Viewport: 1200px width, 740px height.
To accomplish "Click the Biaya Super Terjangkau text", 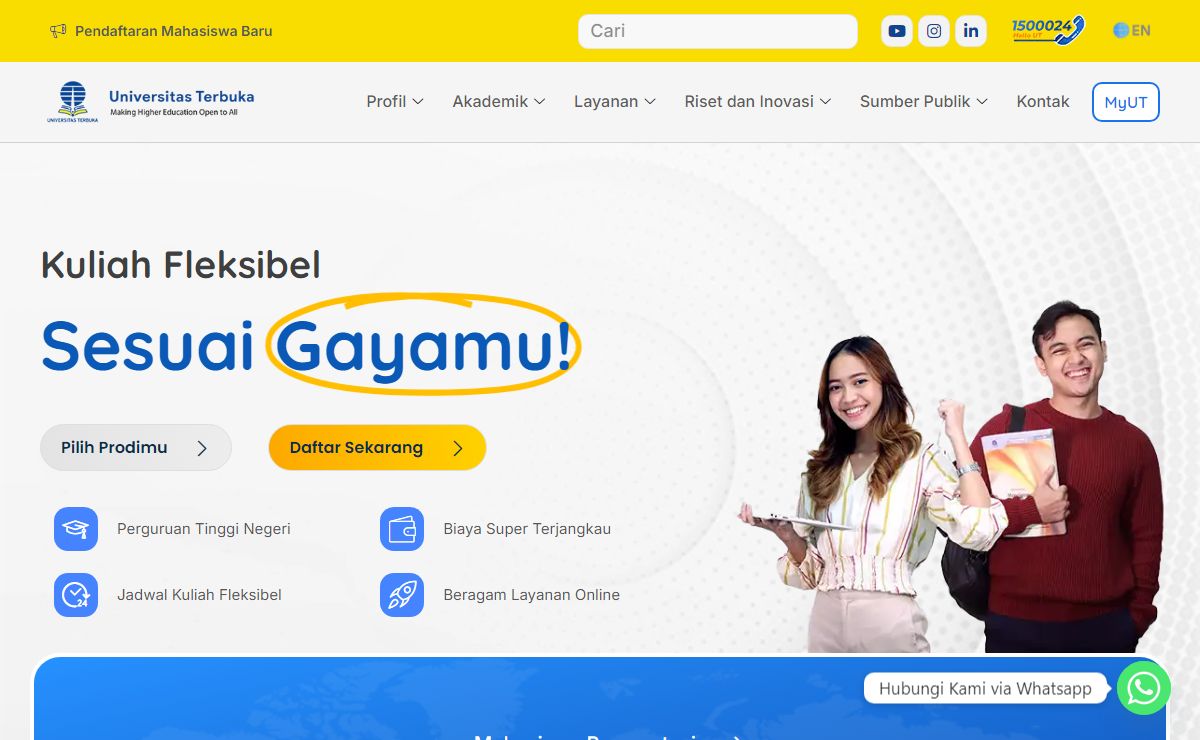I will click(527, 529).
